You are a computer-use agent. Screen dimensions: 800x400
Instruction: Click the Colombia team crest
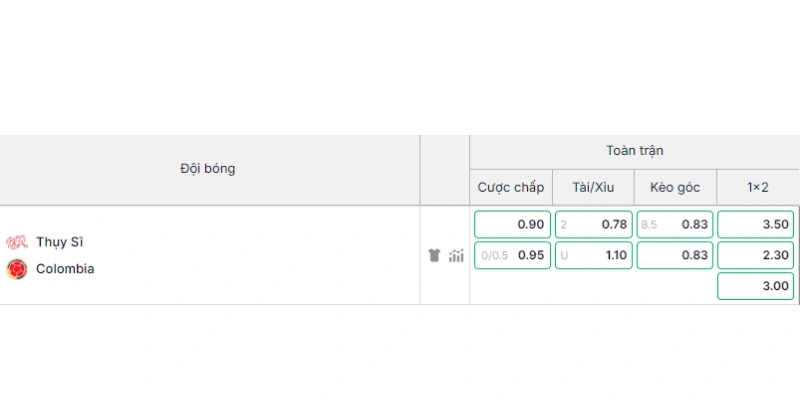(x=17, y=269)
